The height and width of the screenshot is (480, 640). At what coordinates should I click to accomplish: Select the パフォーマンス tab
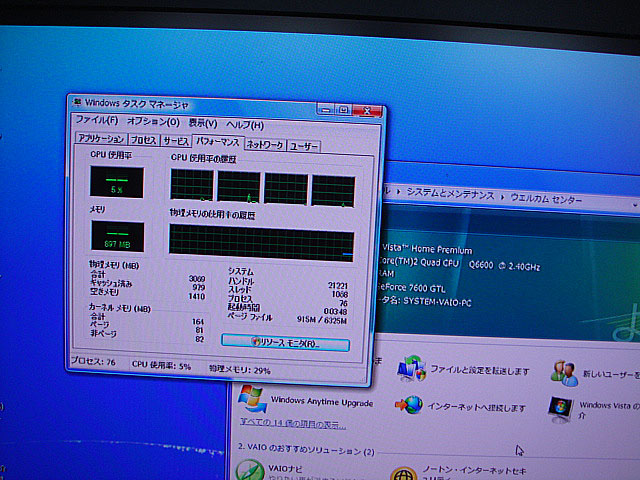tap(218, 141)
